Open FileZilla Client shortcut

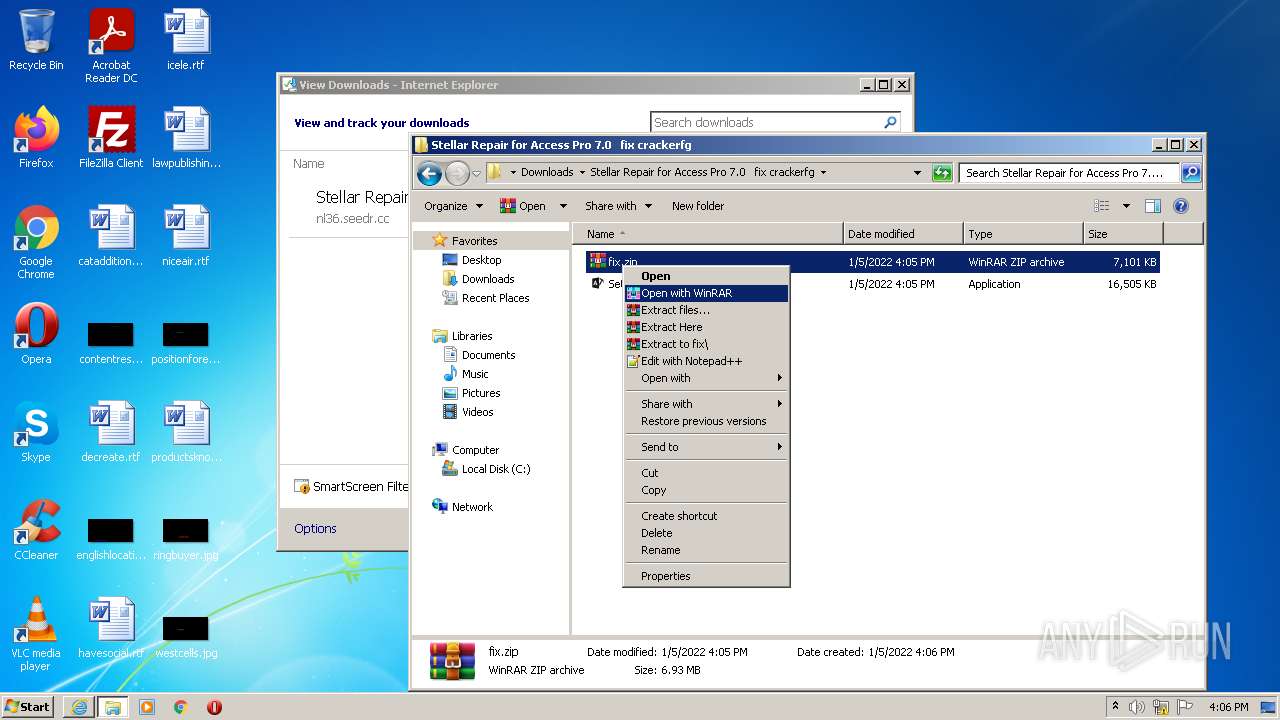(111, 138)
